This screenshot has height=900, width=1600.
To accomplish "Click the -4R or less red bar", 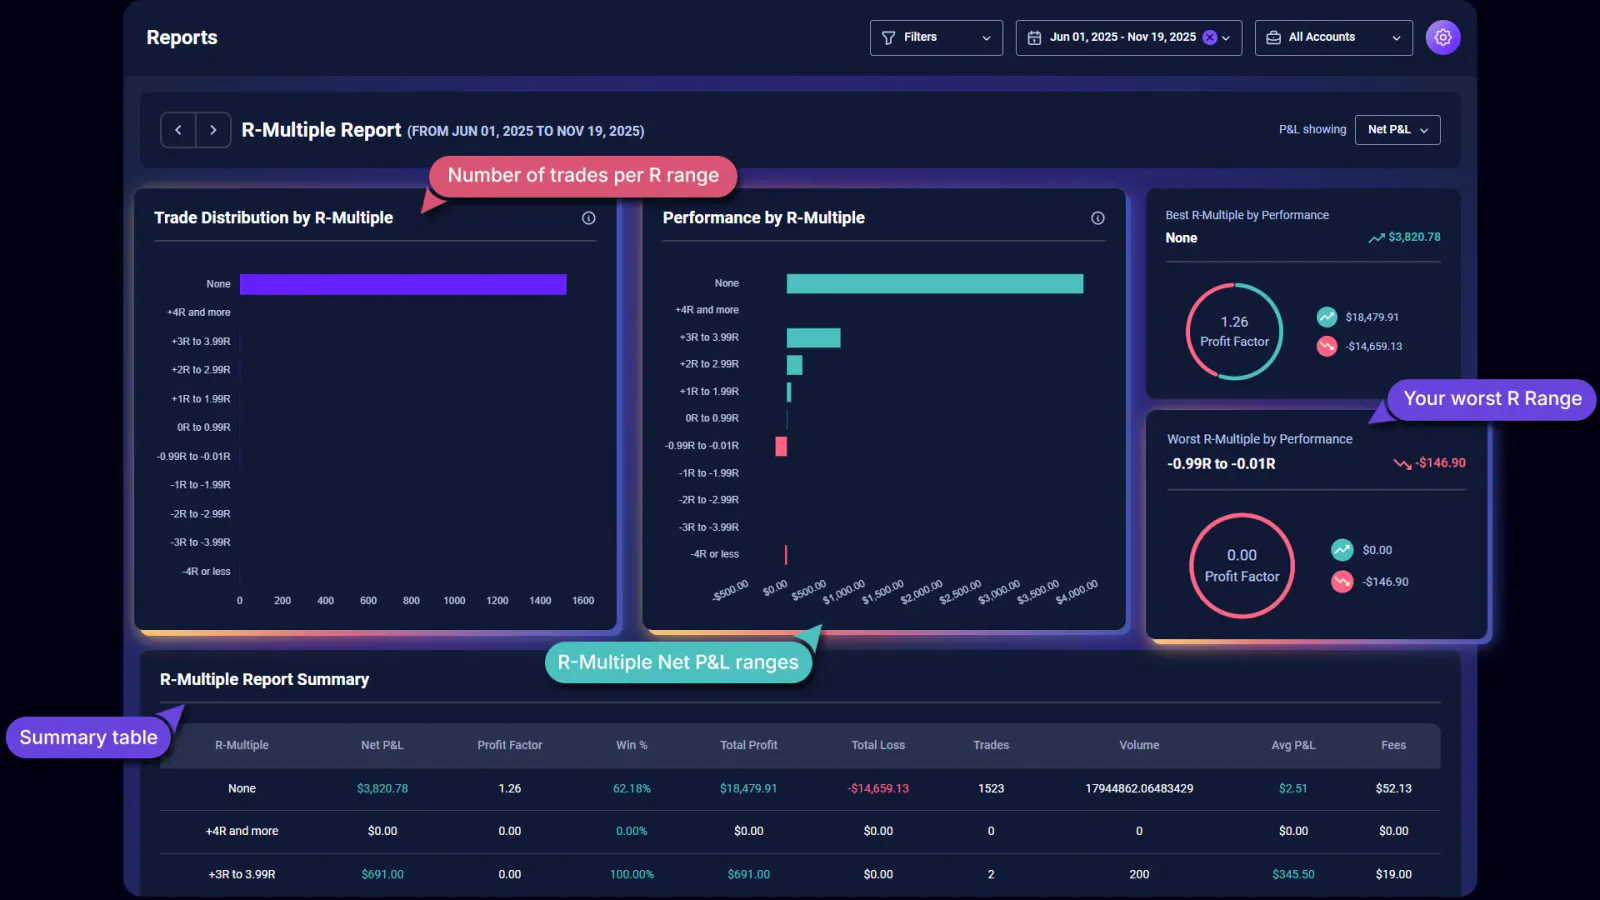I will tap(786, 554).
